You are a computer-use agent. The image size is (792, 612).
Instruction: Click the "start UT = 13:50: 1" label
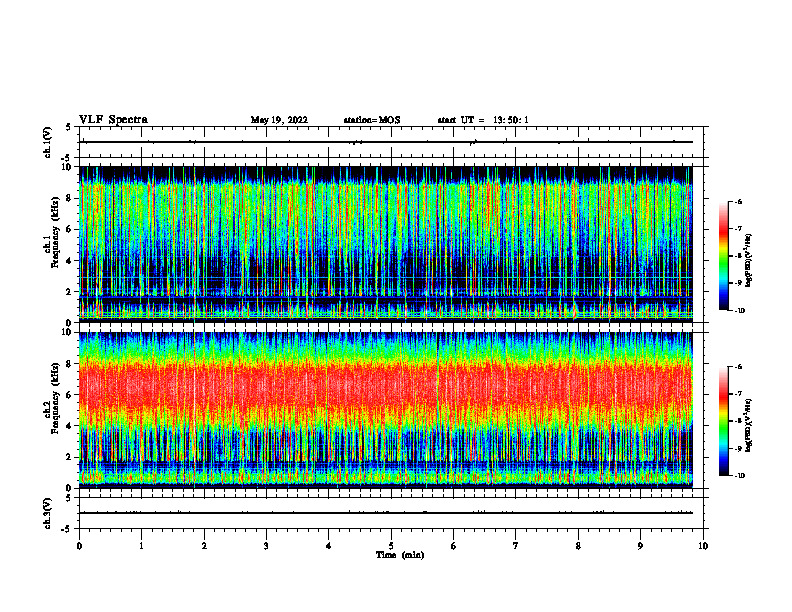pyautogui.click(x=483, y=120)
